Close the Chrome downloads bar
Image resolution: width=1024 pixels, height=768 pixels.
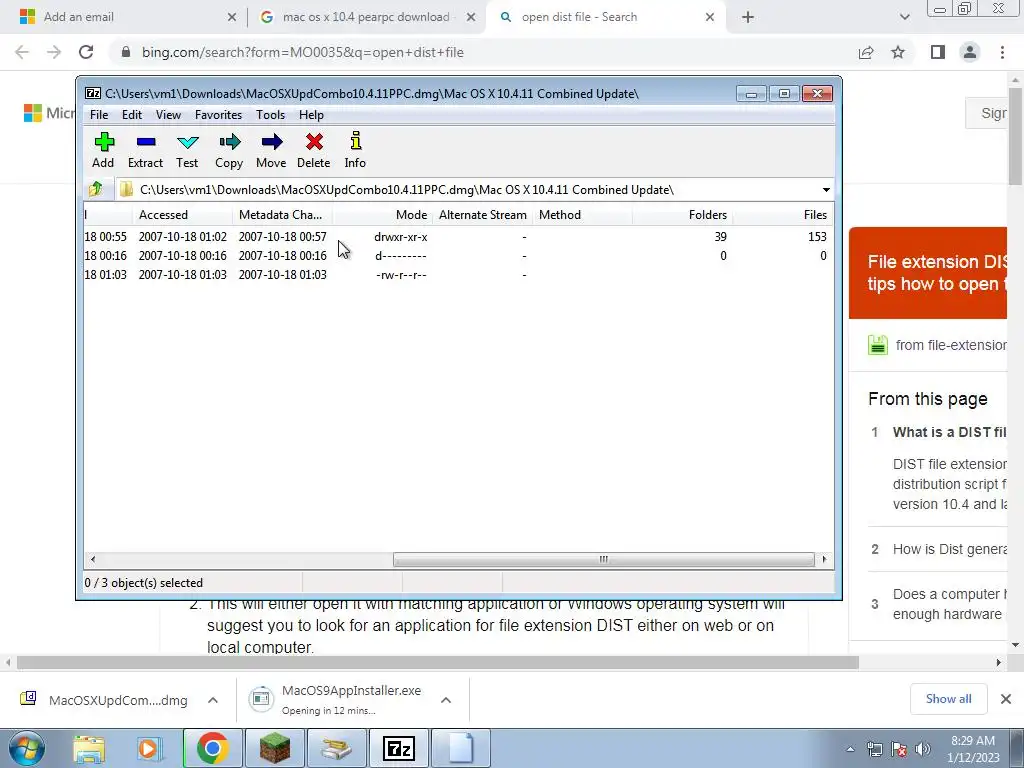(1006, 699)
